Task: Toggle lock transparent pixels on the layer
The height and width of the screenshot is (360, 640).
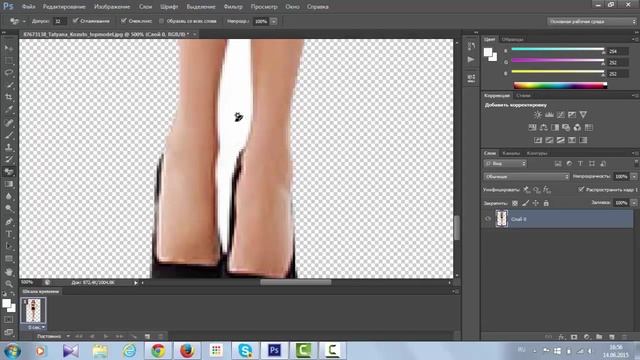Action: [x=515, y=203]
